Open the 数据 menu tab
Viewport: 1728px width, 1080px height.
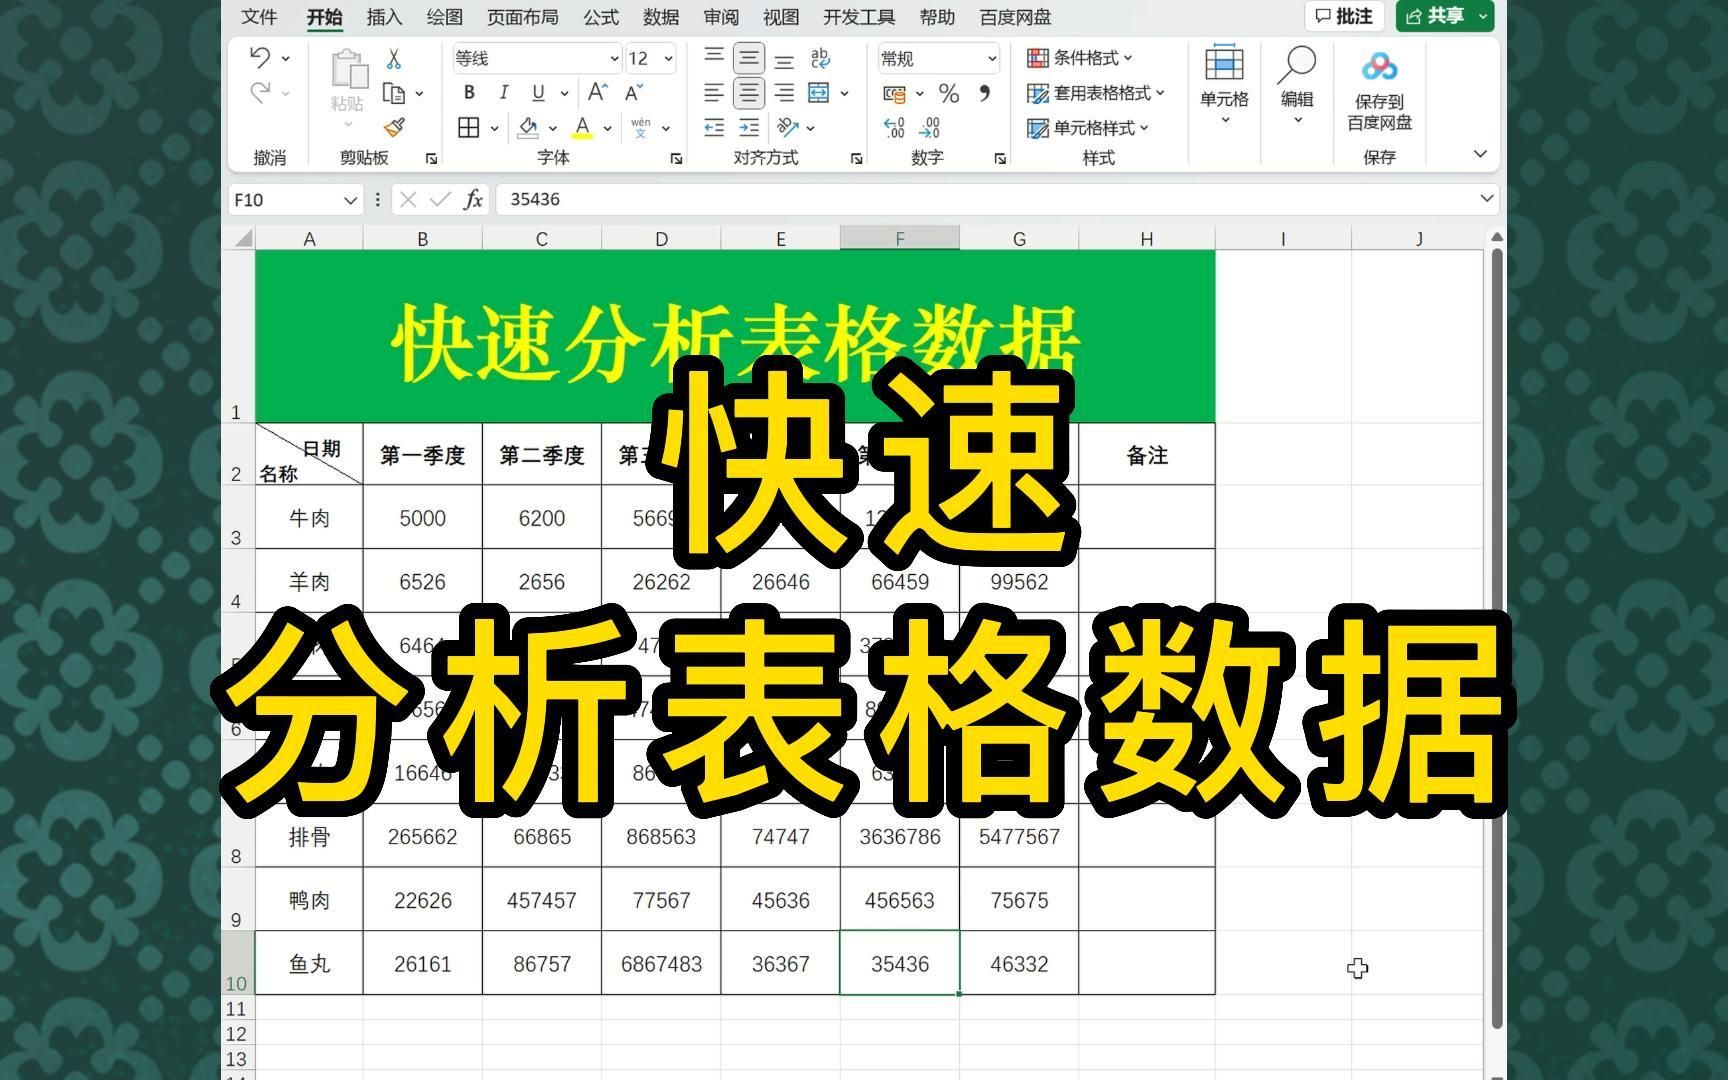point(661,17)
